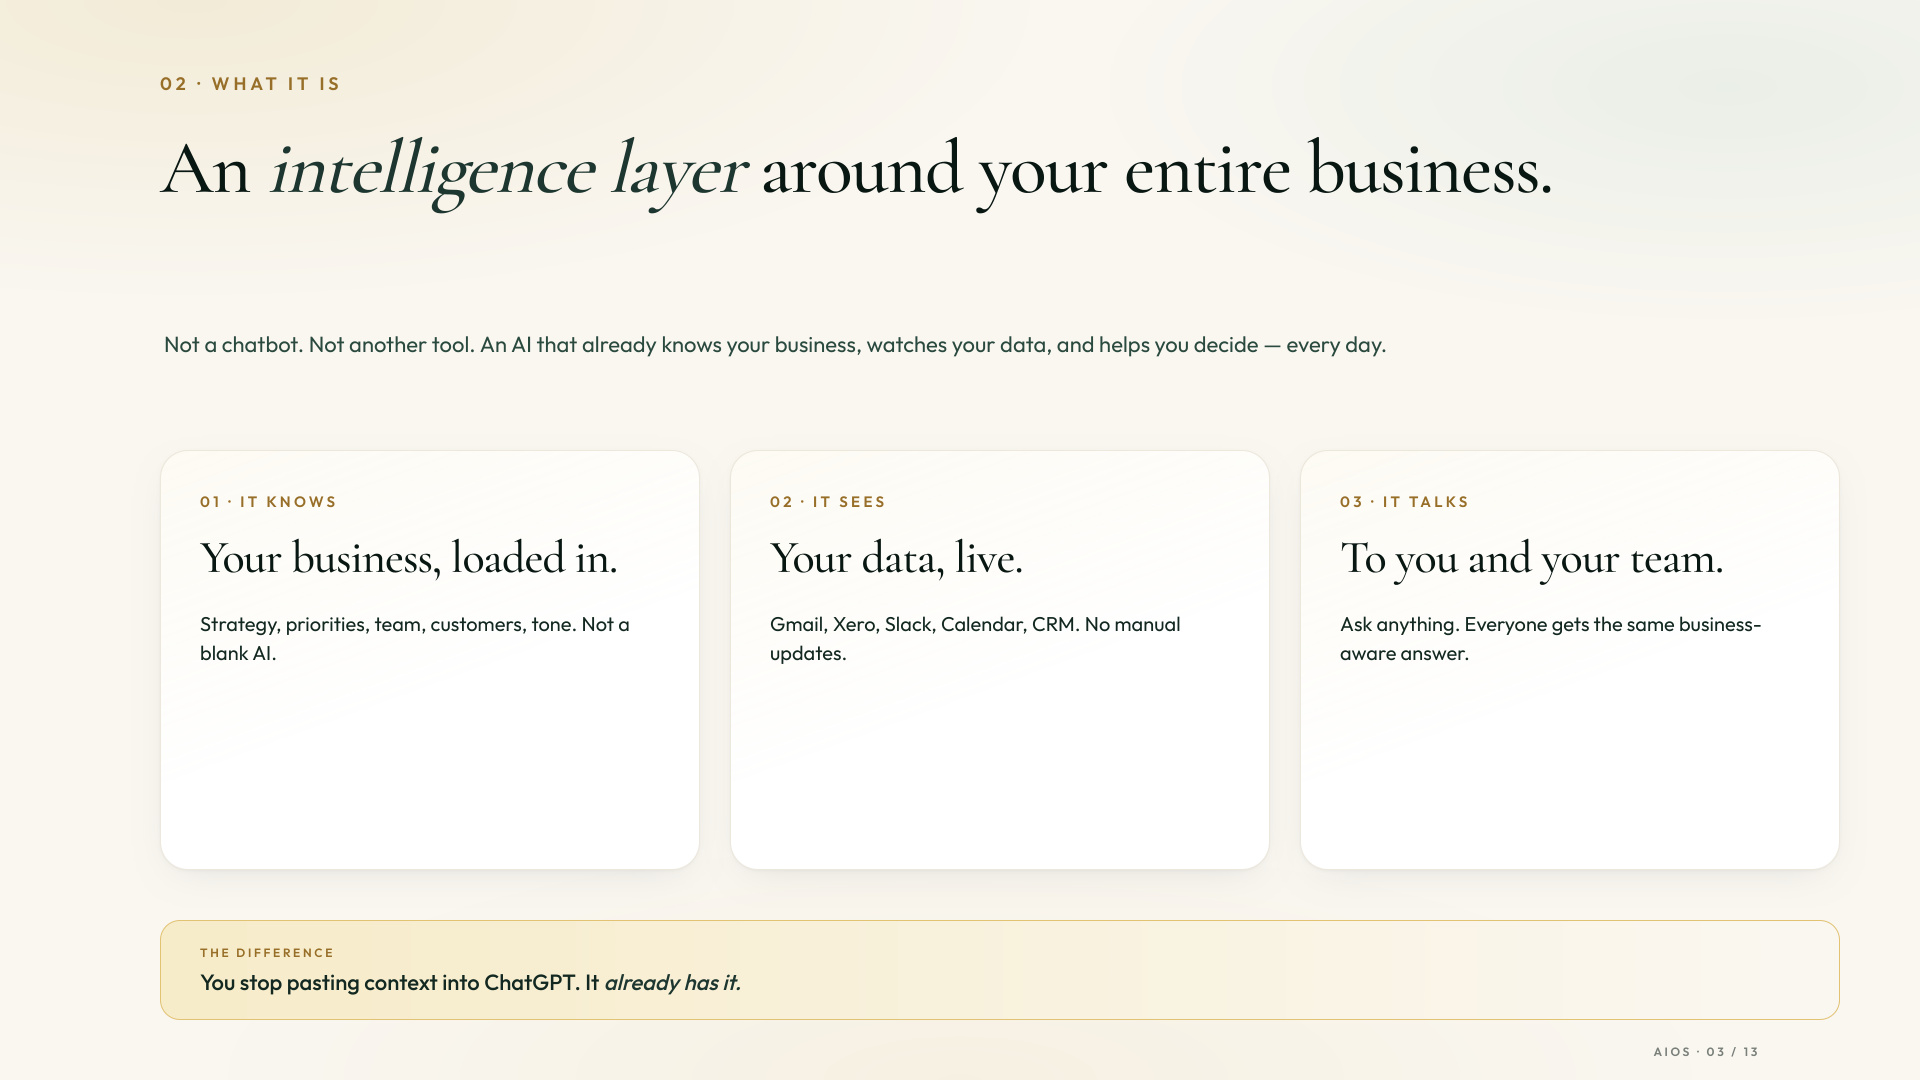Click the text 'Ask anything. Everyone gets the same…'
1920x1080 pixels.
click(x=1551, y=639)
